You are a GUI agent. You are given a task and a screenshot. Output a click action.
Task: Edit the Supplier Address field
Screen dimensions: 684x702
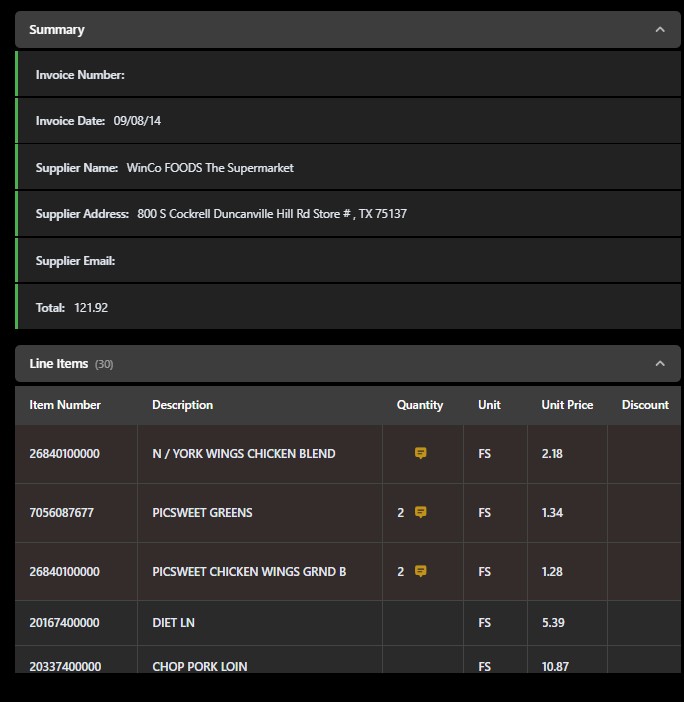click(x=349, y=214)
